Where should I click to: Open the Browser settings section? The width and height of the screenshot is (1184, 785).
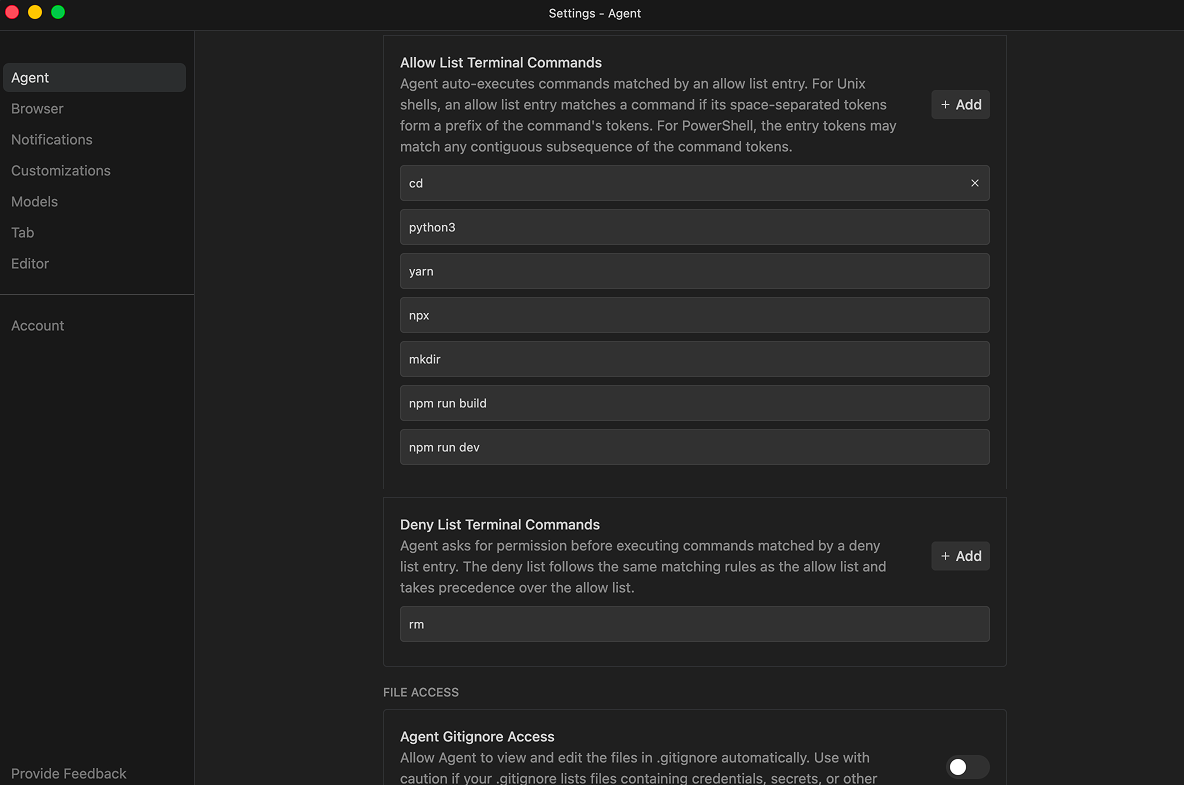[x=37, y=109]
